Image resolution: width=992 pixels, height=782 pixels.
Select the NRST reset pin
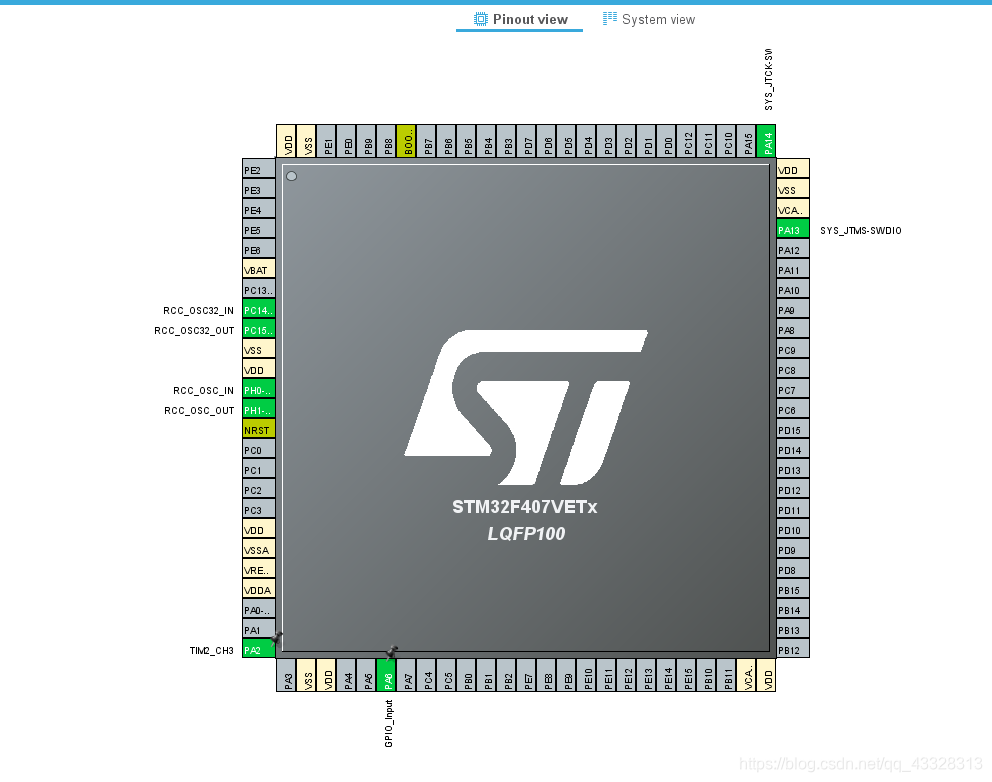(x=257, y=429)
